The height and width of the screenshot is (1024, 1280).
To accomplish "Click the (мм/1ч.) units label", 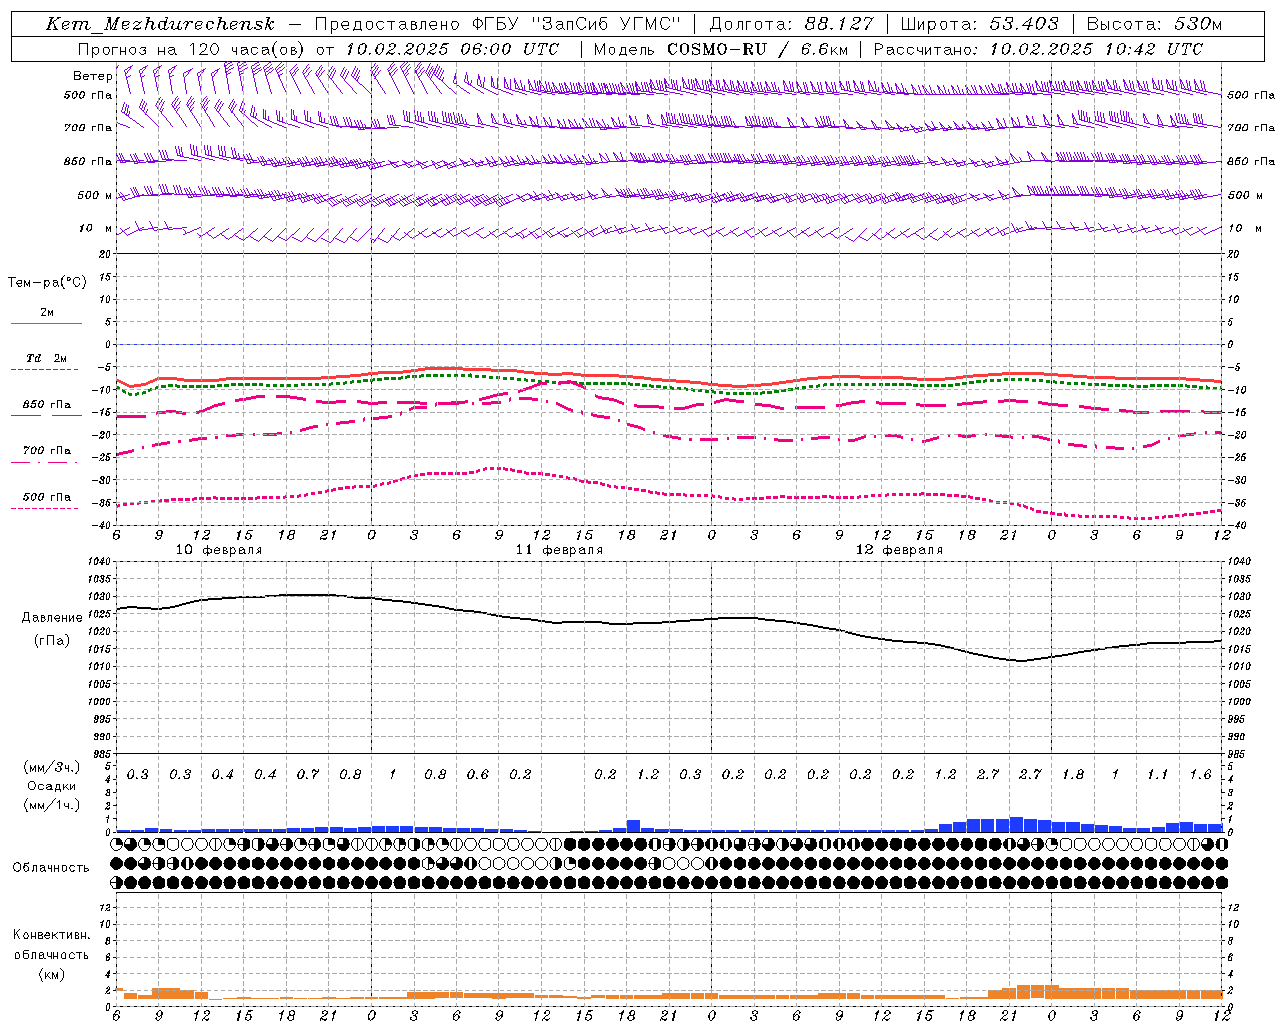I will pos(51,805).
